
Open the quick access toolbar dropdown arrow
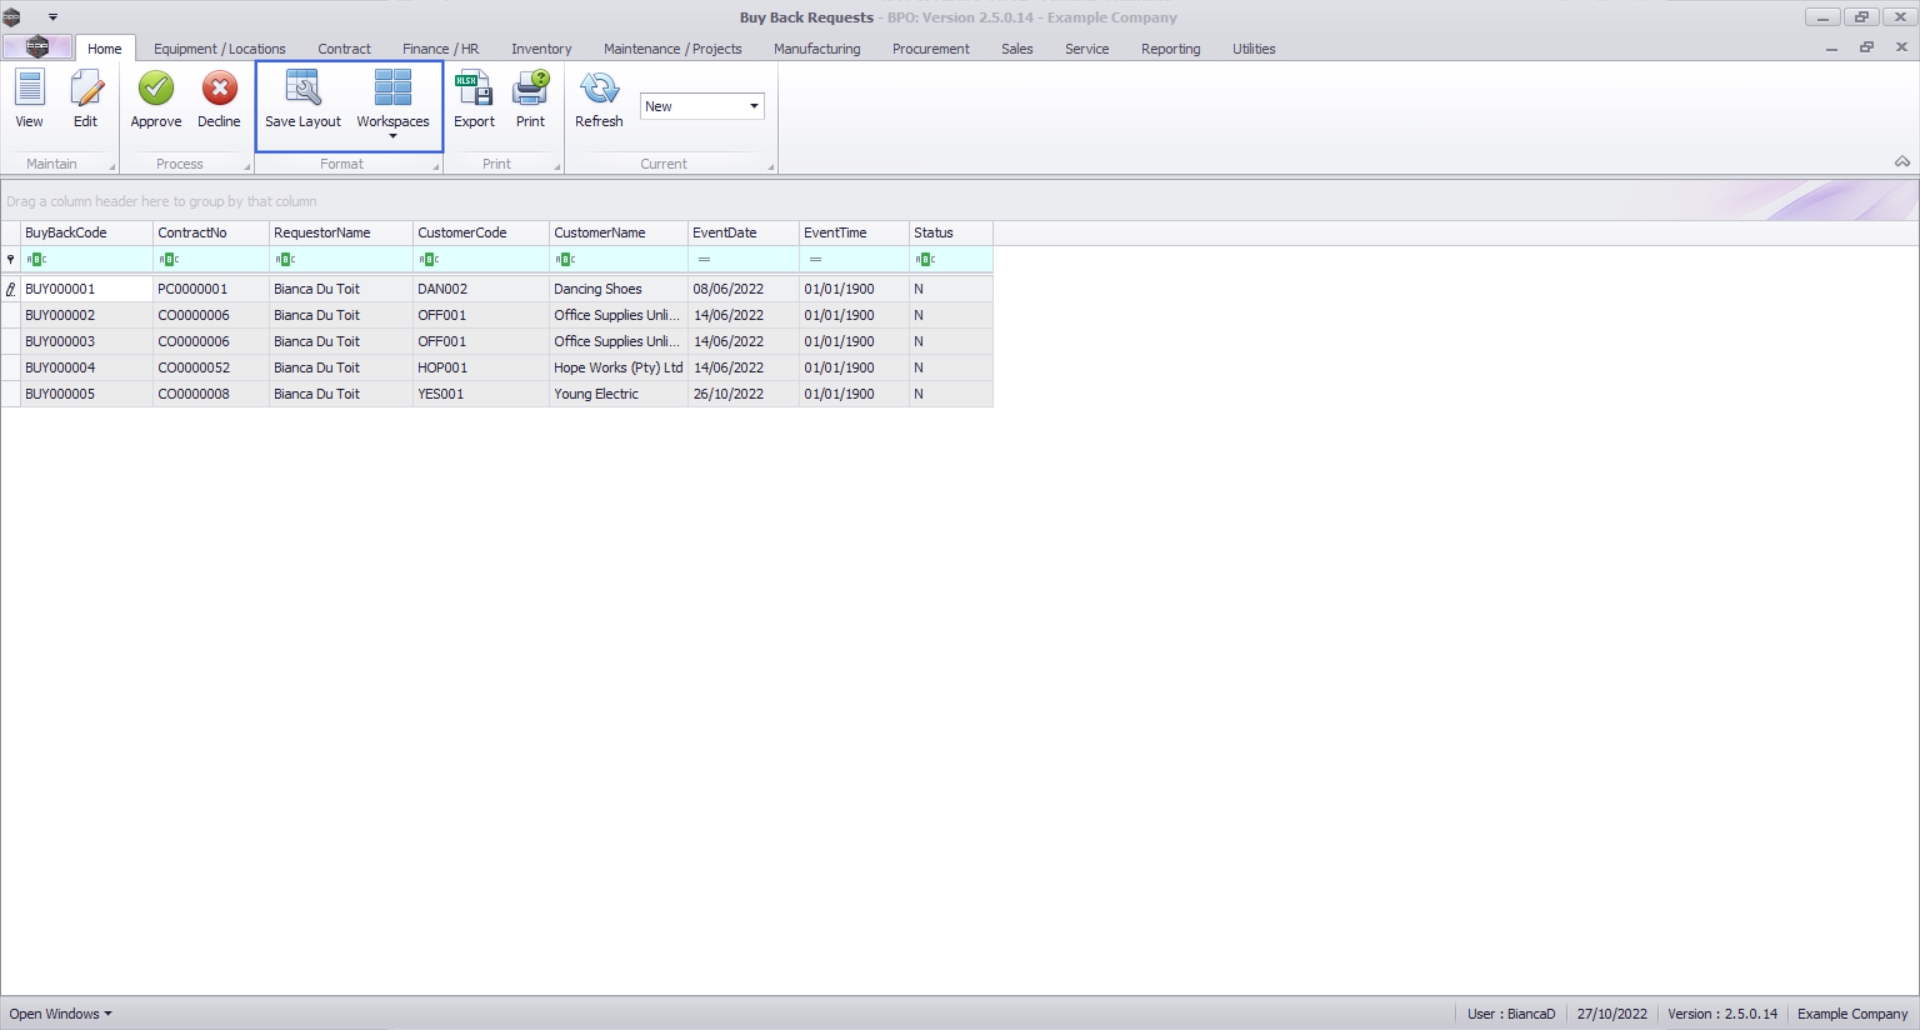click(x=53, y=17)
